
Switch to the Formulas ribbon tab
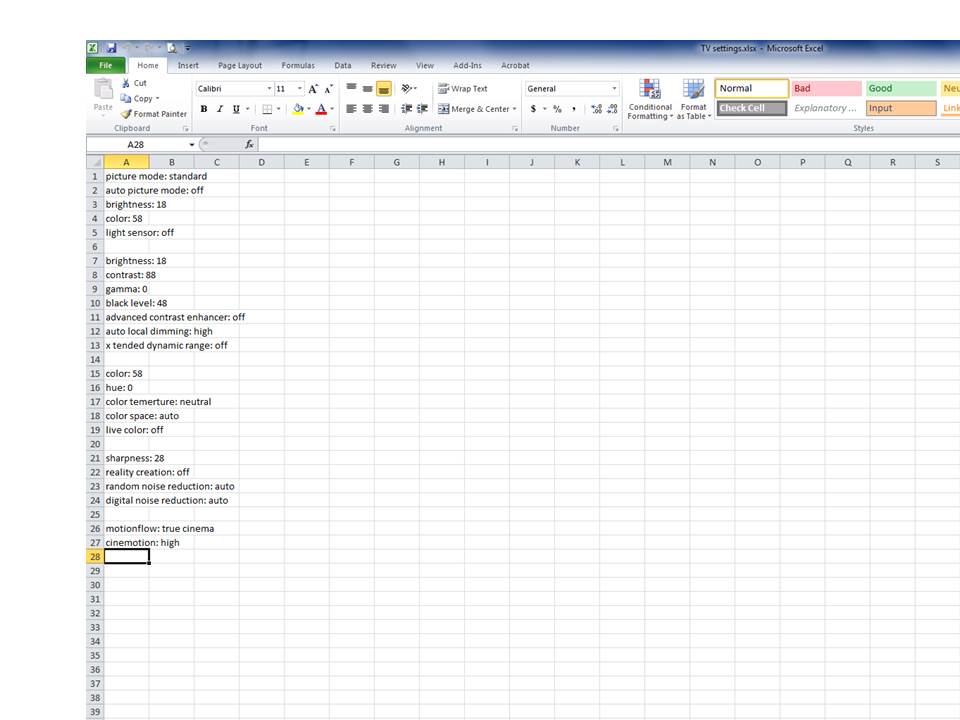[298, 66]
